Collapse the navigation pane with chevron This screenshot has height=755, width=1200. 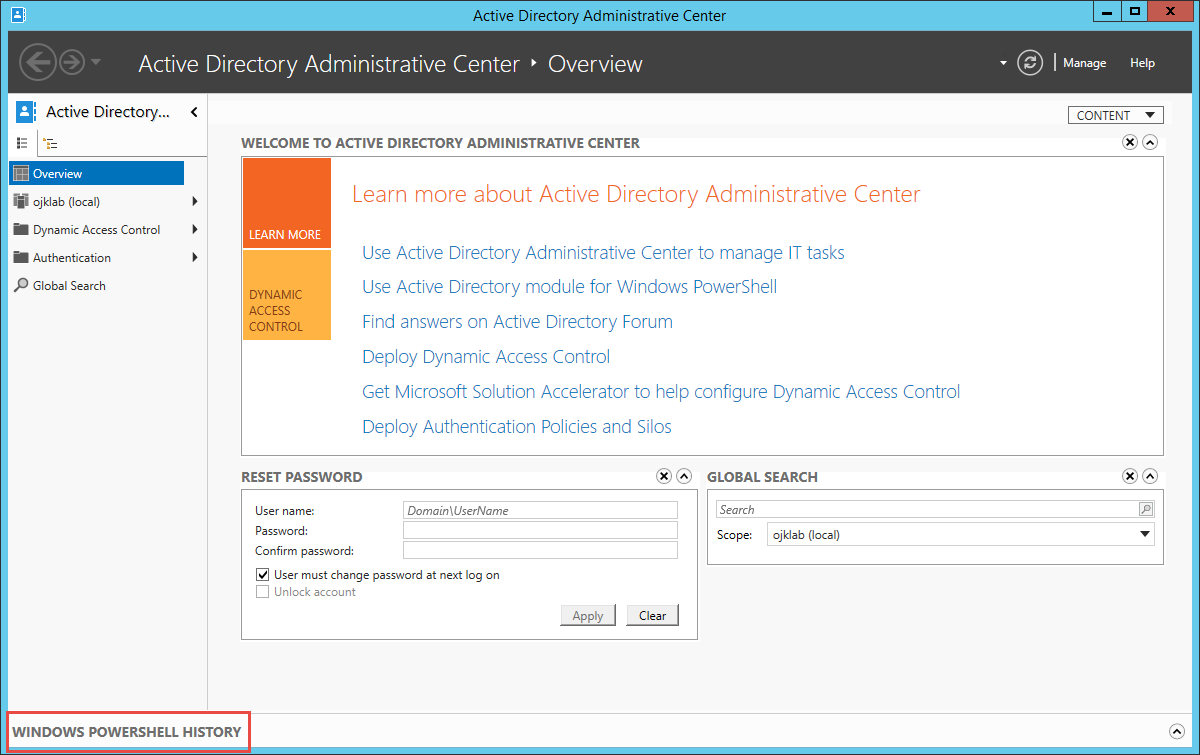click(x=194, y=112)
